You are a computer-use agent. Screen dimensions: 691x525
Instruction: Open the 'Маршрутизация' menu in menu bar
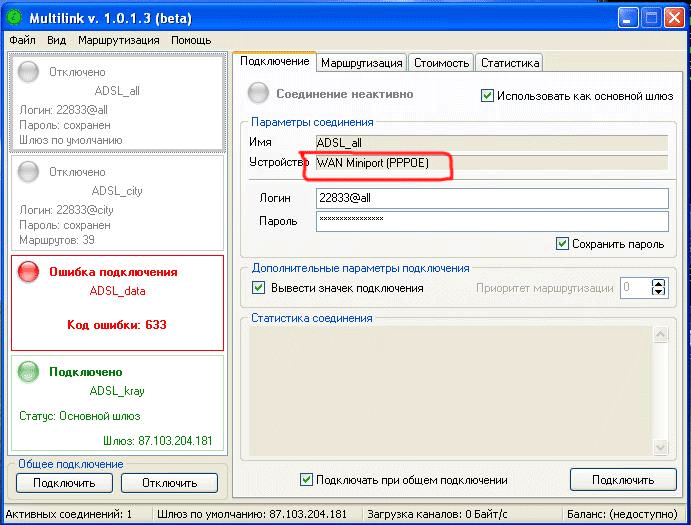(x=118, y=40)
